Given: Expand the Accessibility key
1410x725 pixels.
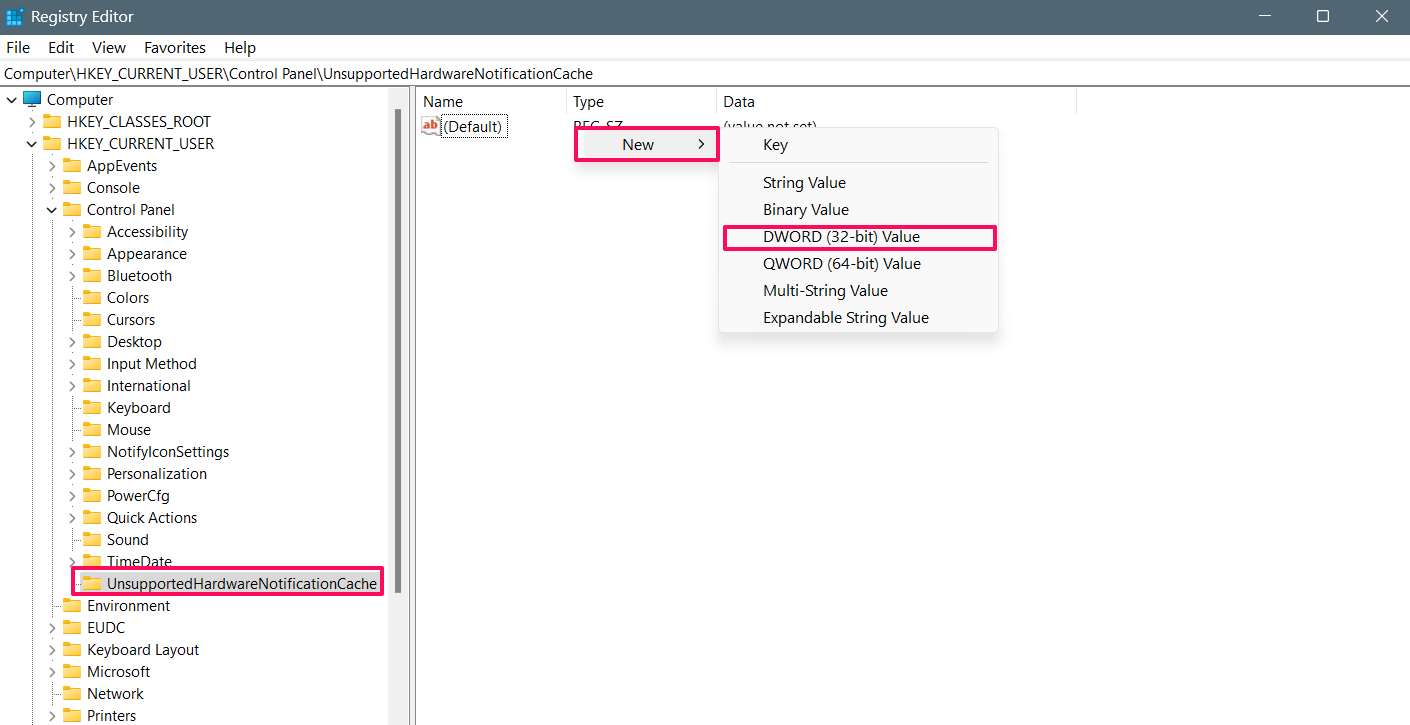Looking at the screenshot, I should [x=72, y=232].
